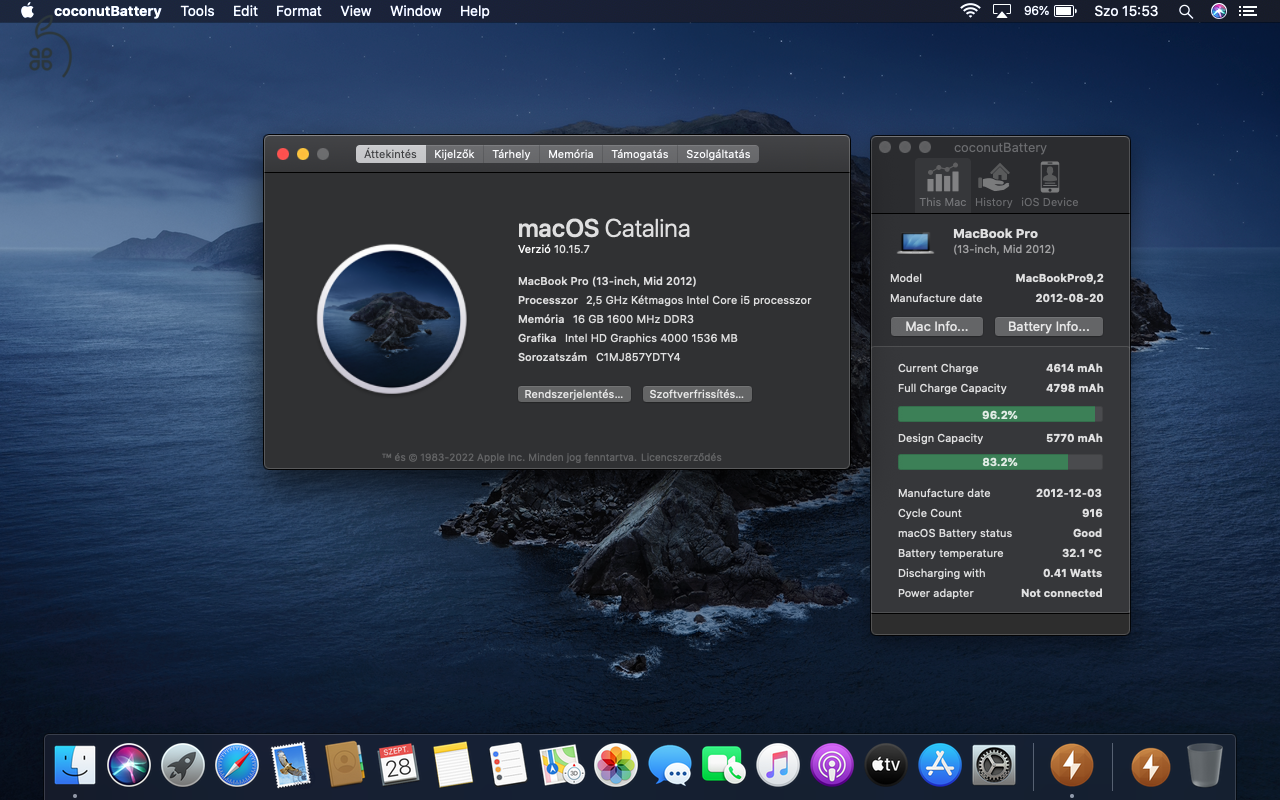
Task: Open Maps from the Dock
Action: (561, 766)
